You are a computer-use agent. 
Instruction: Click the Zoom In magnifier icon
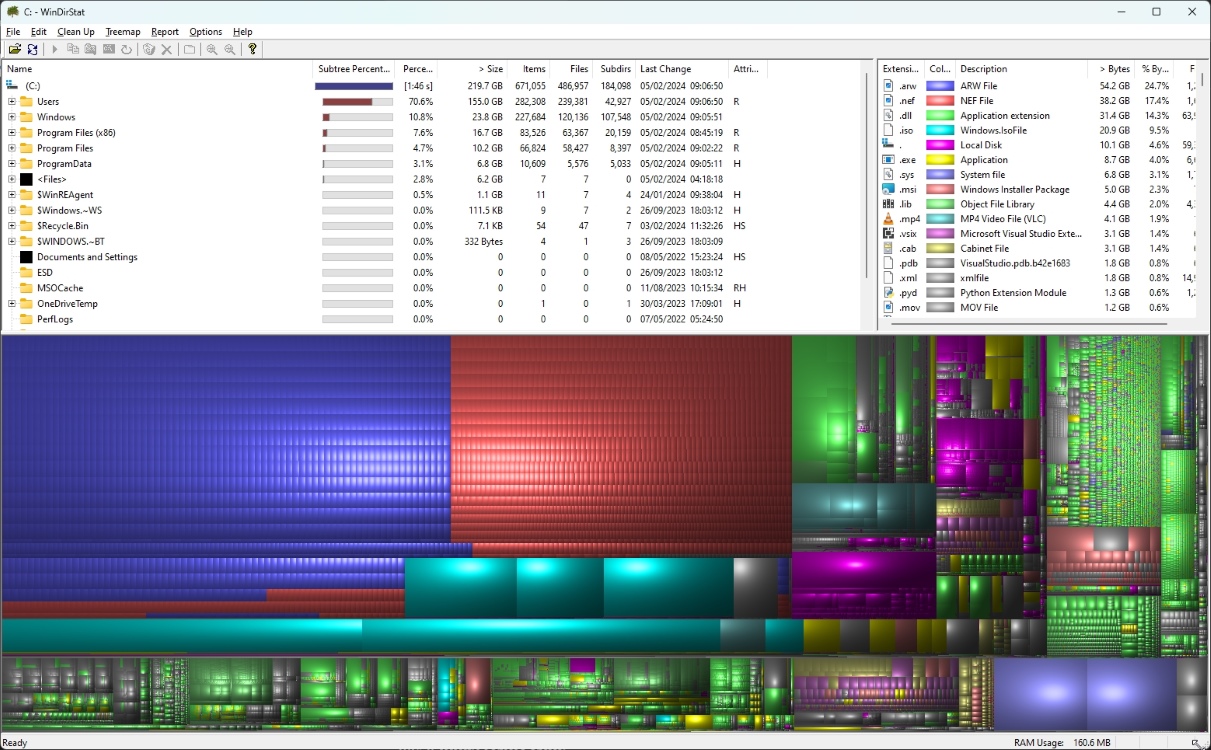pos(212,49)
